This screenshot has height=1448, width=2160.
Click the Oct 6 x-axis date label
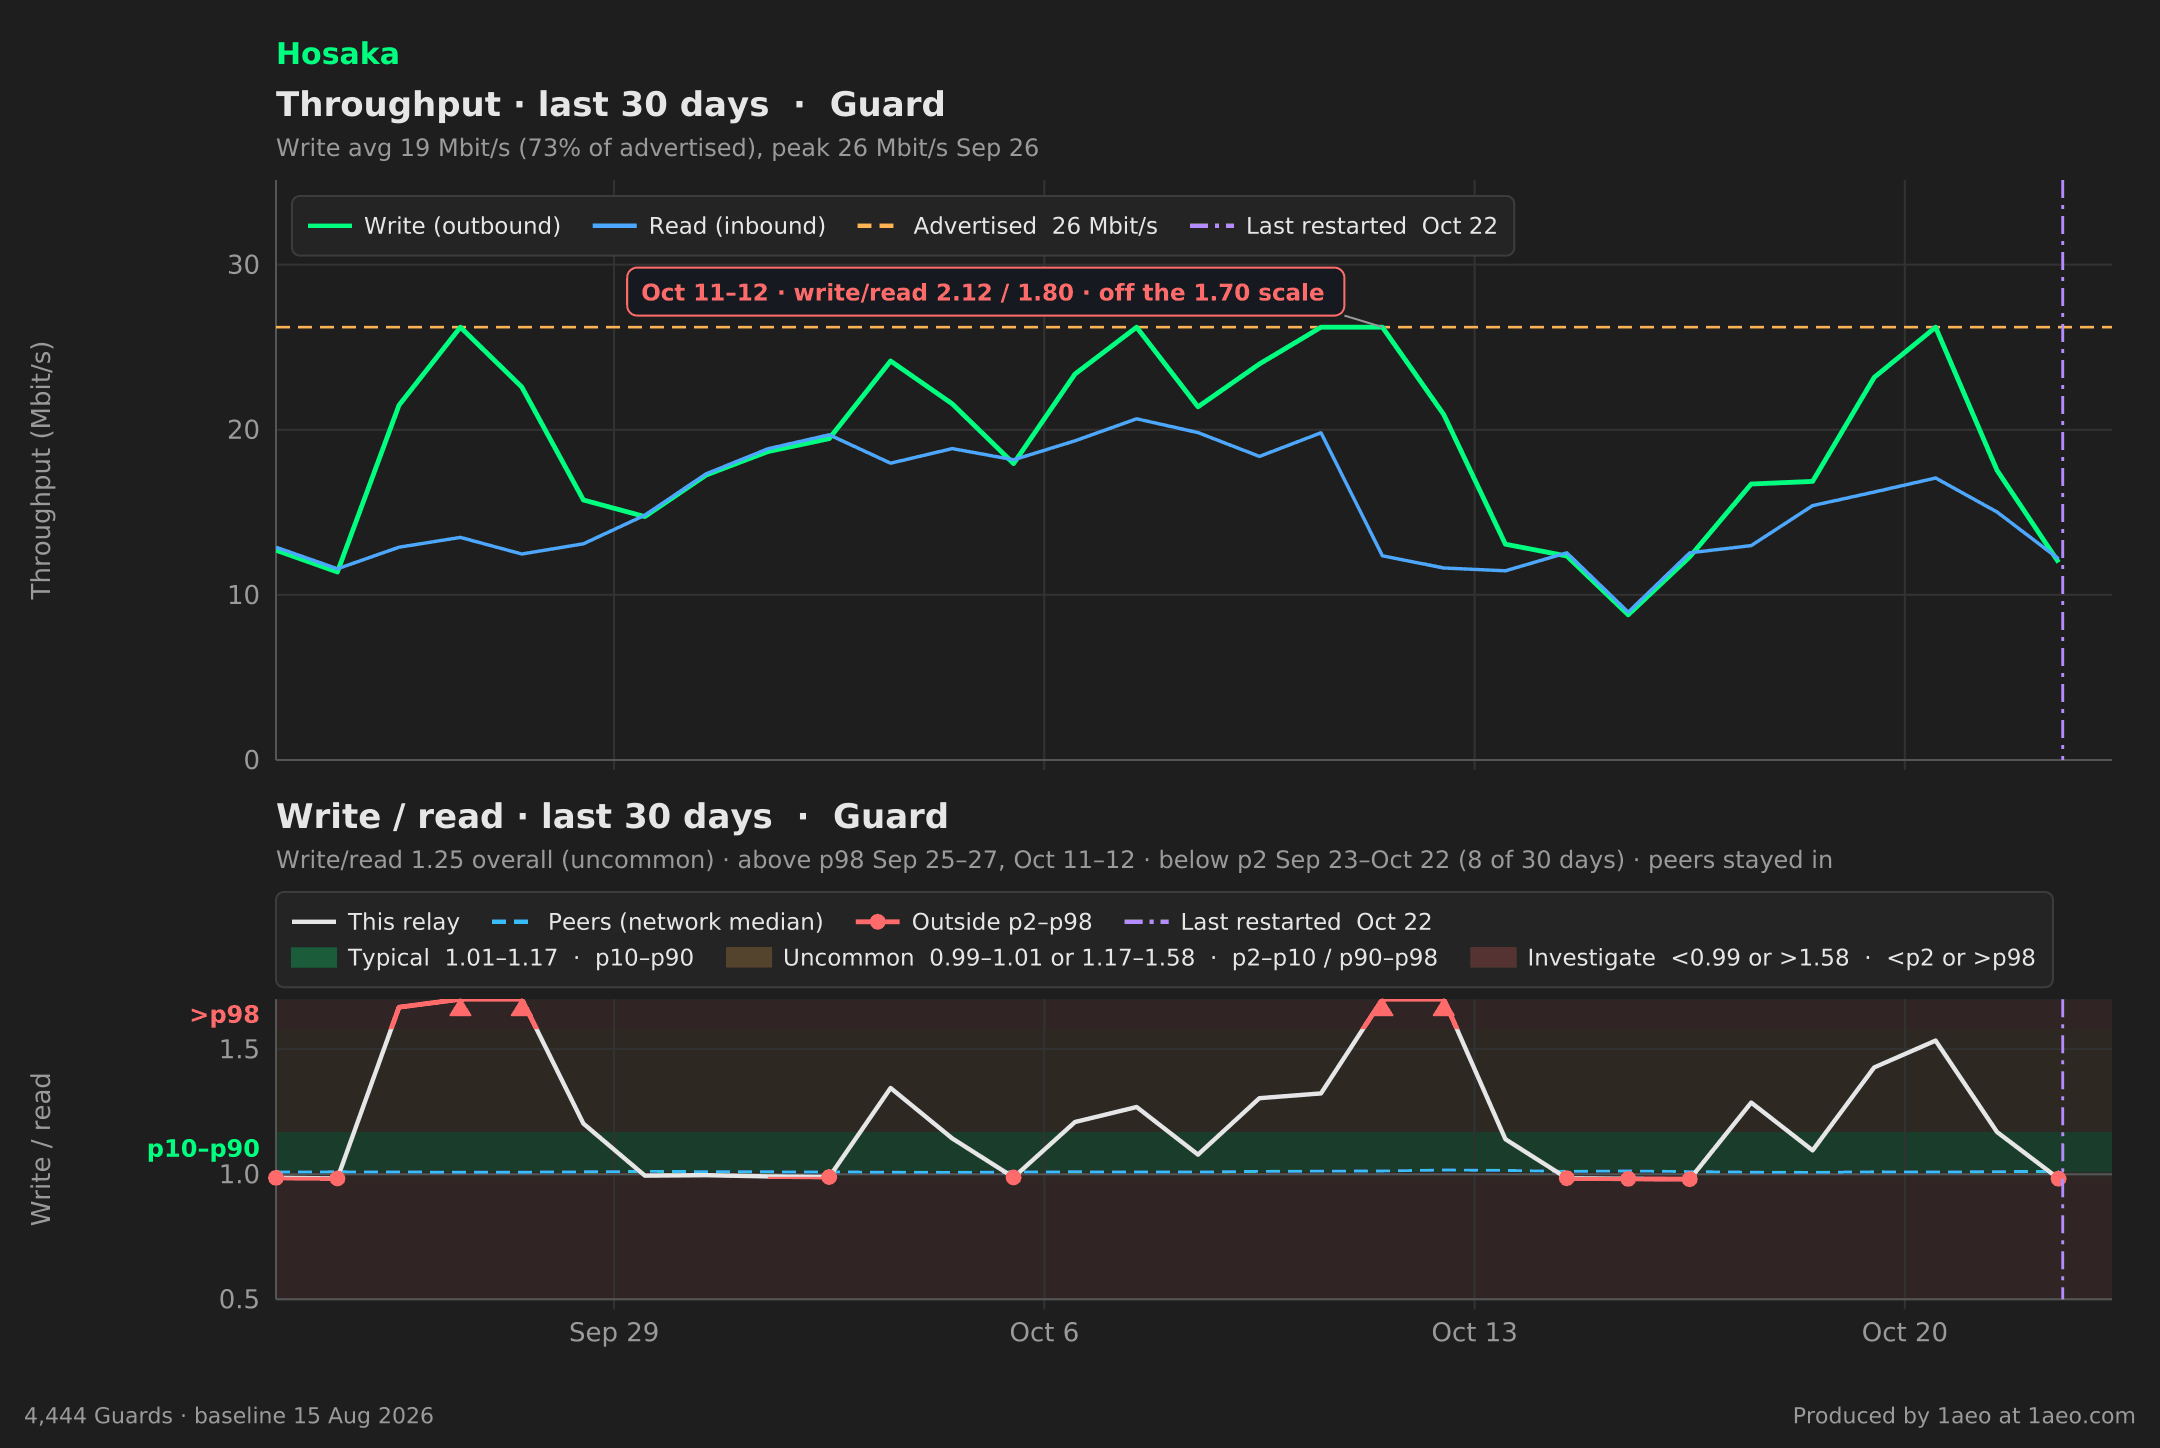click(x=1044, y=1332)
